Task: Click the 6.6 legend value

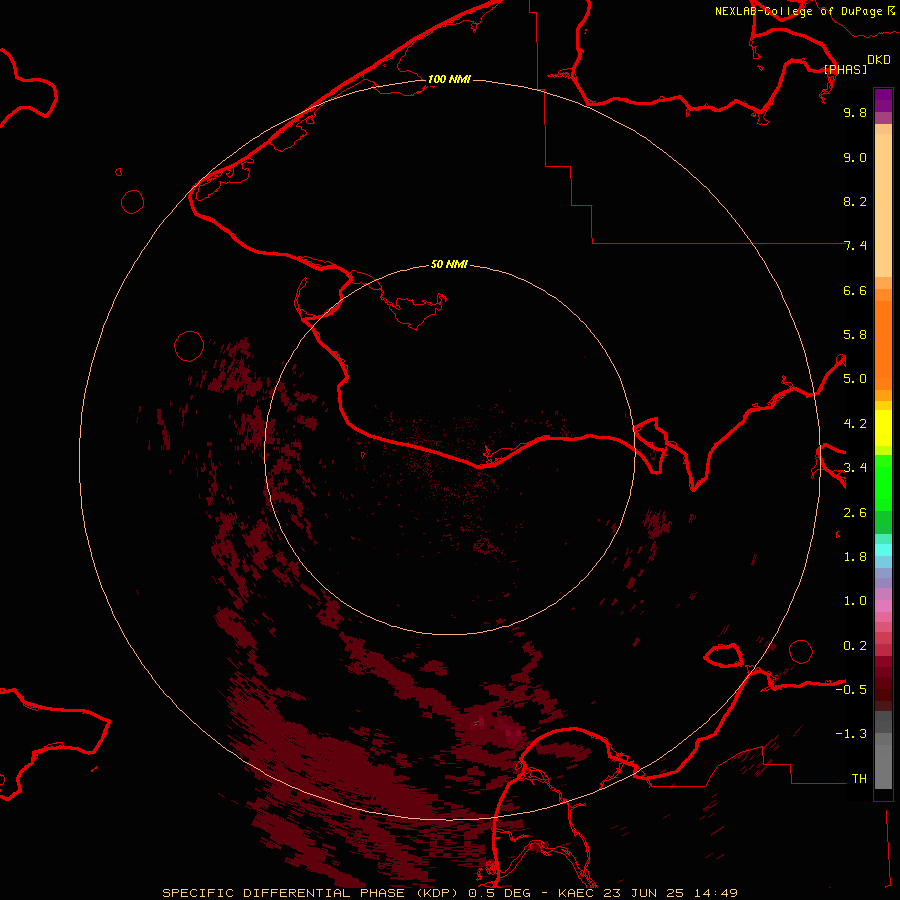Action: pyautogui.click(x=855, y=290)
